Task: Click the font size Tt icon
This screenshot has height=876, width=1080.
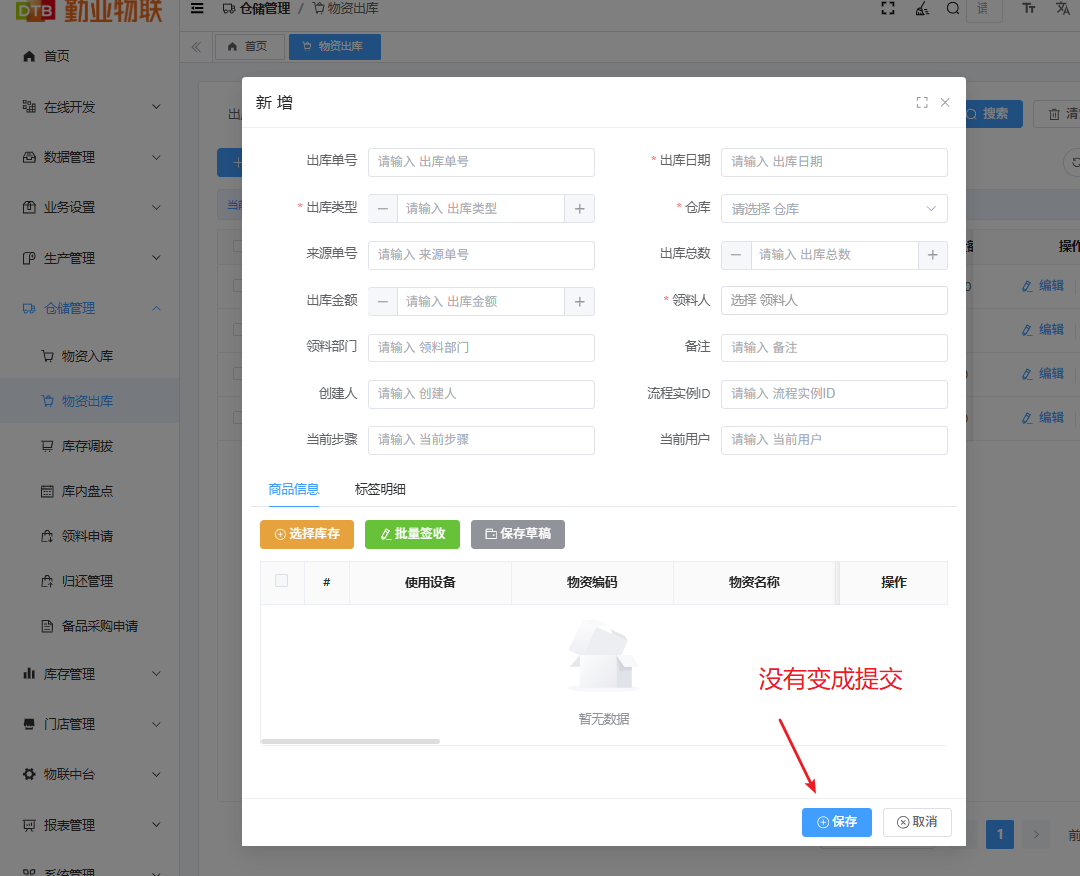Action: [1028, 8]
